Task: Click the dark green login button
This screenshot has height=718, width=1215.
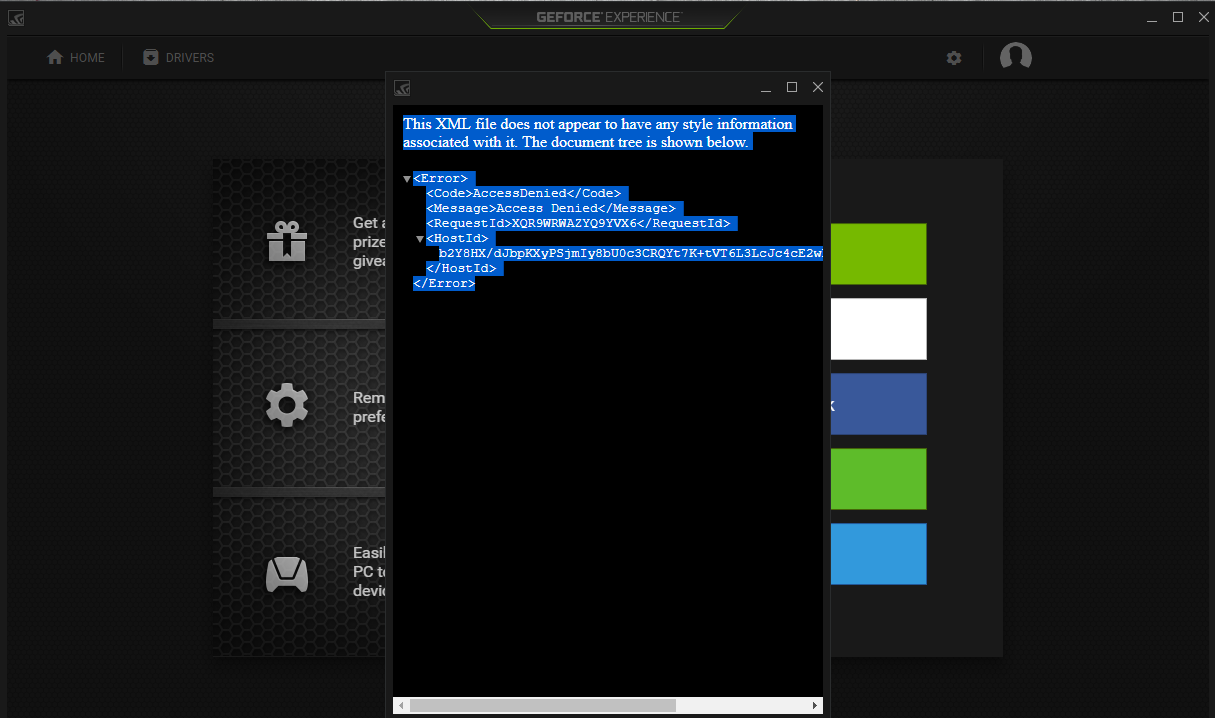Action: pos(878,254)
